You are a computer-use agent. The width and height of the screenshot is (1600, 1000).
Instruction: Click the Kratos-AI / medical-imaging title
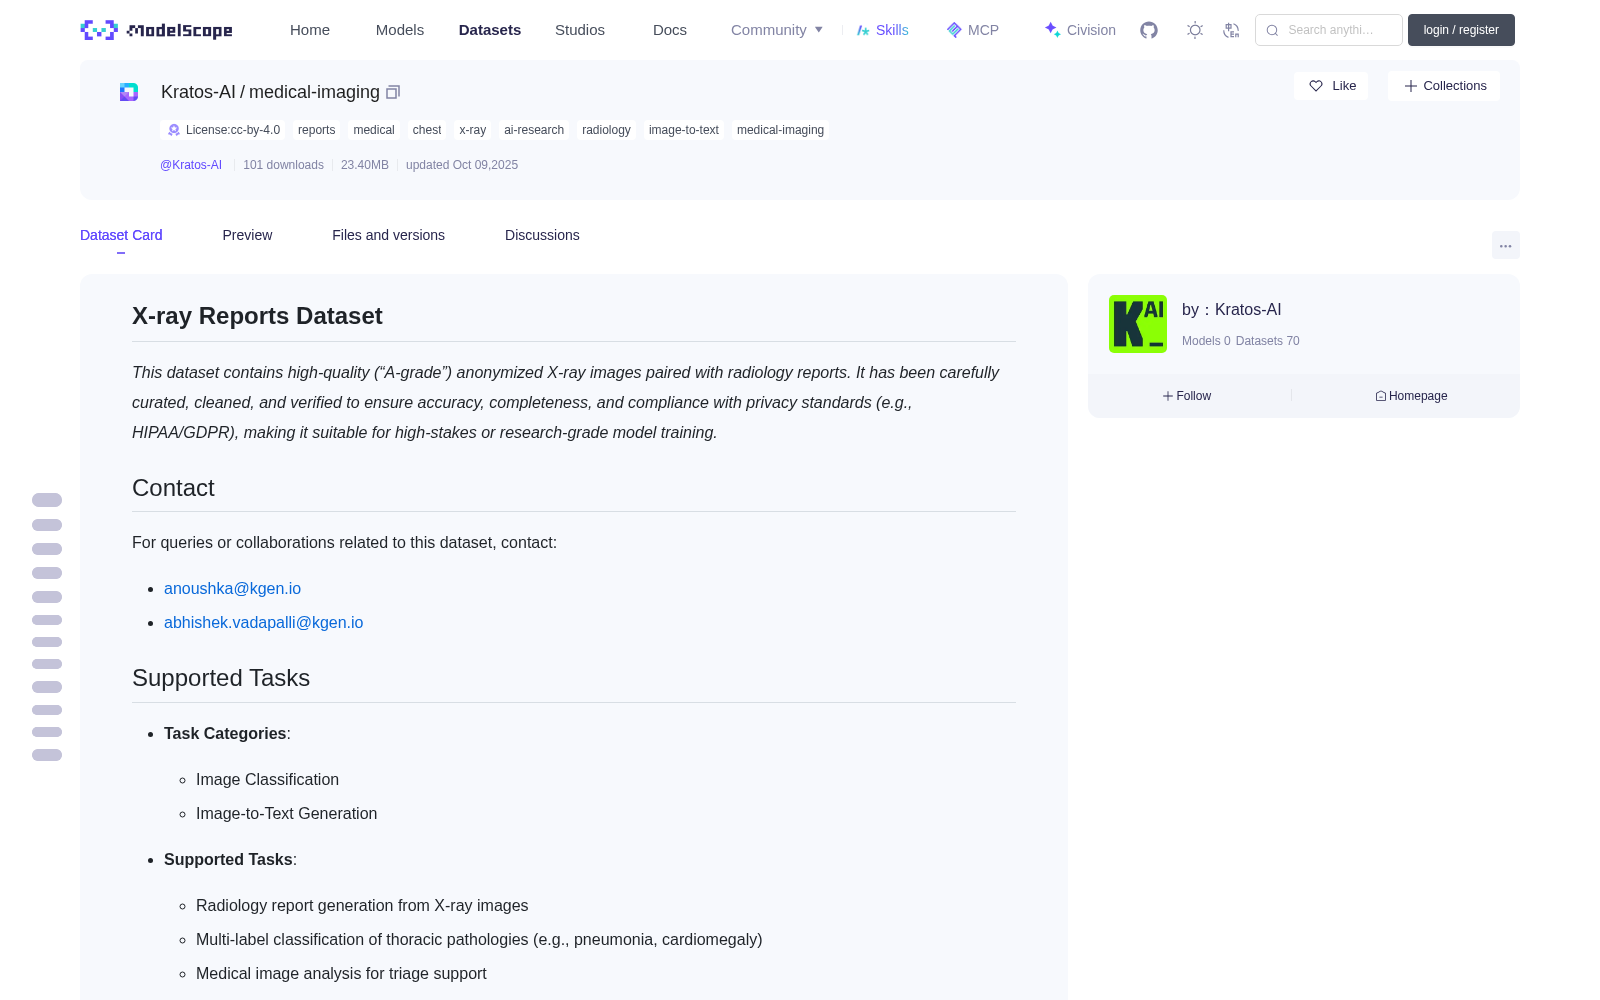(x=270, y=92)
